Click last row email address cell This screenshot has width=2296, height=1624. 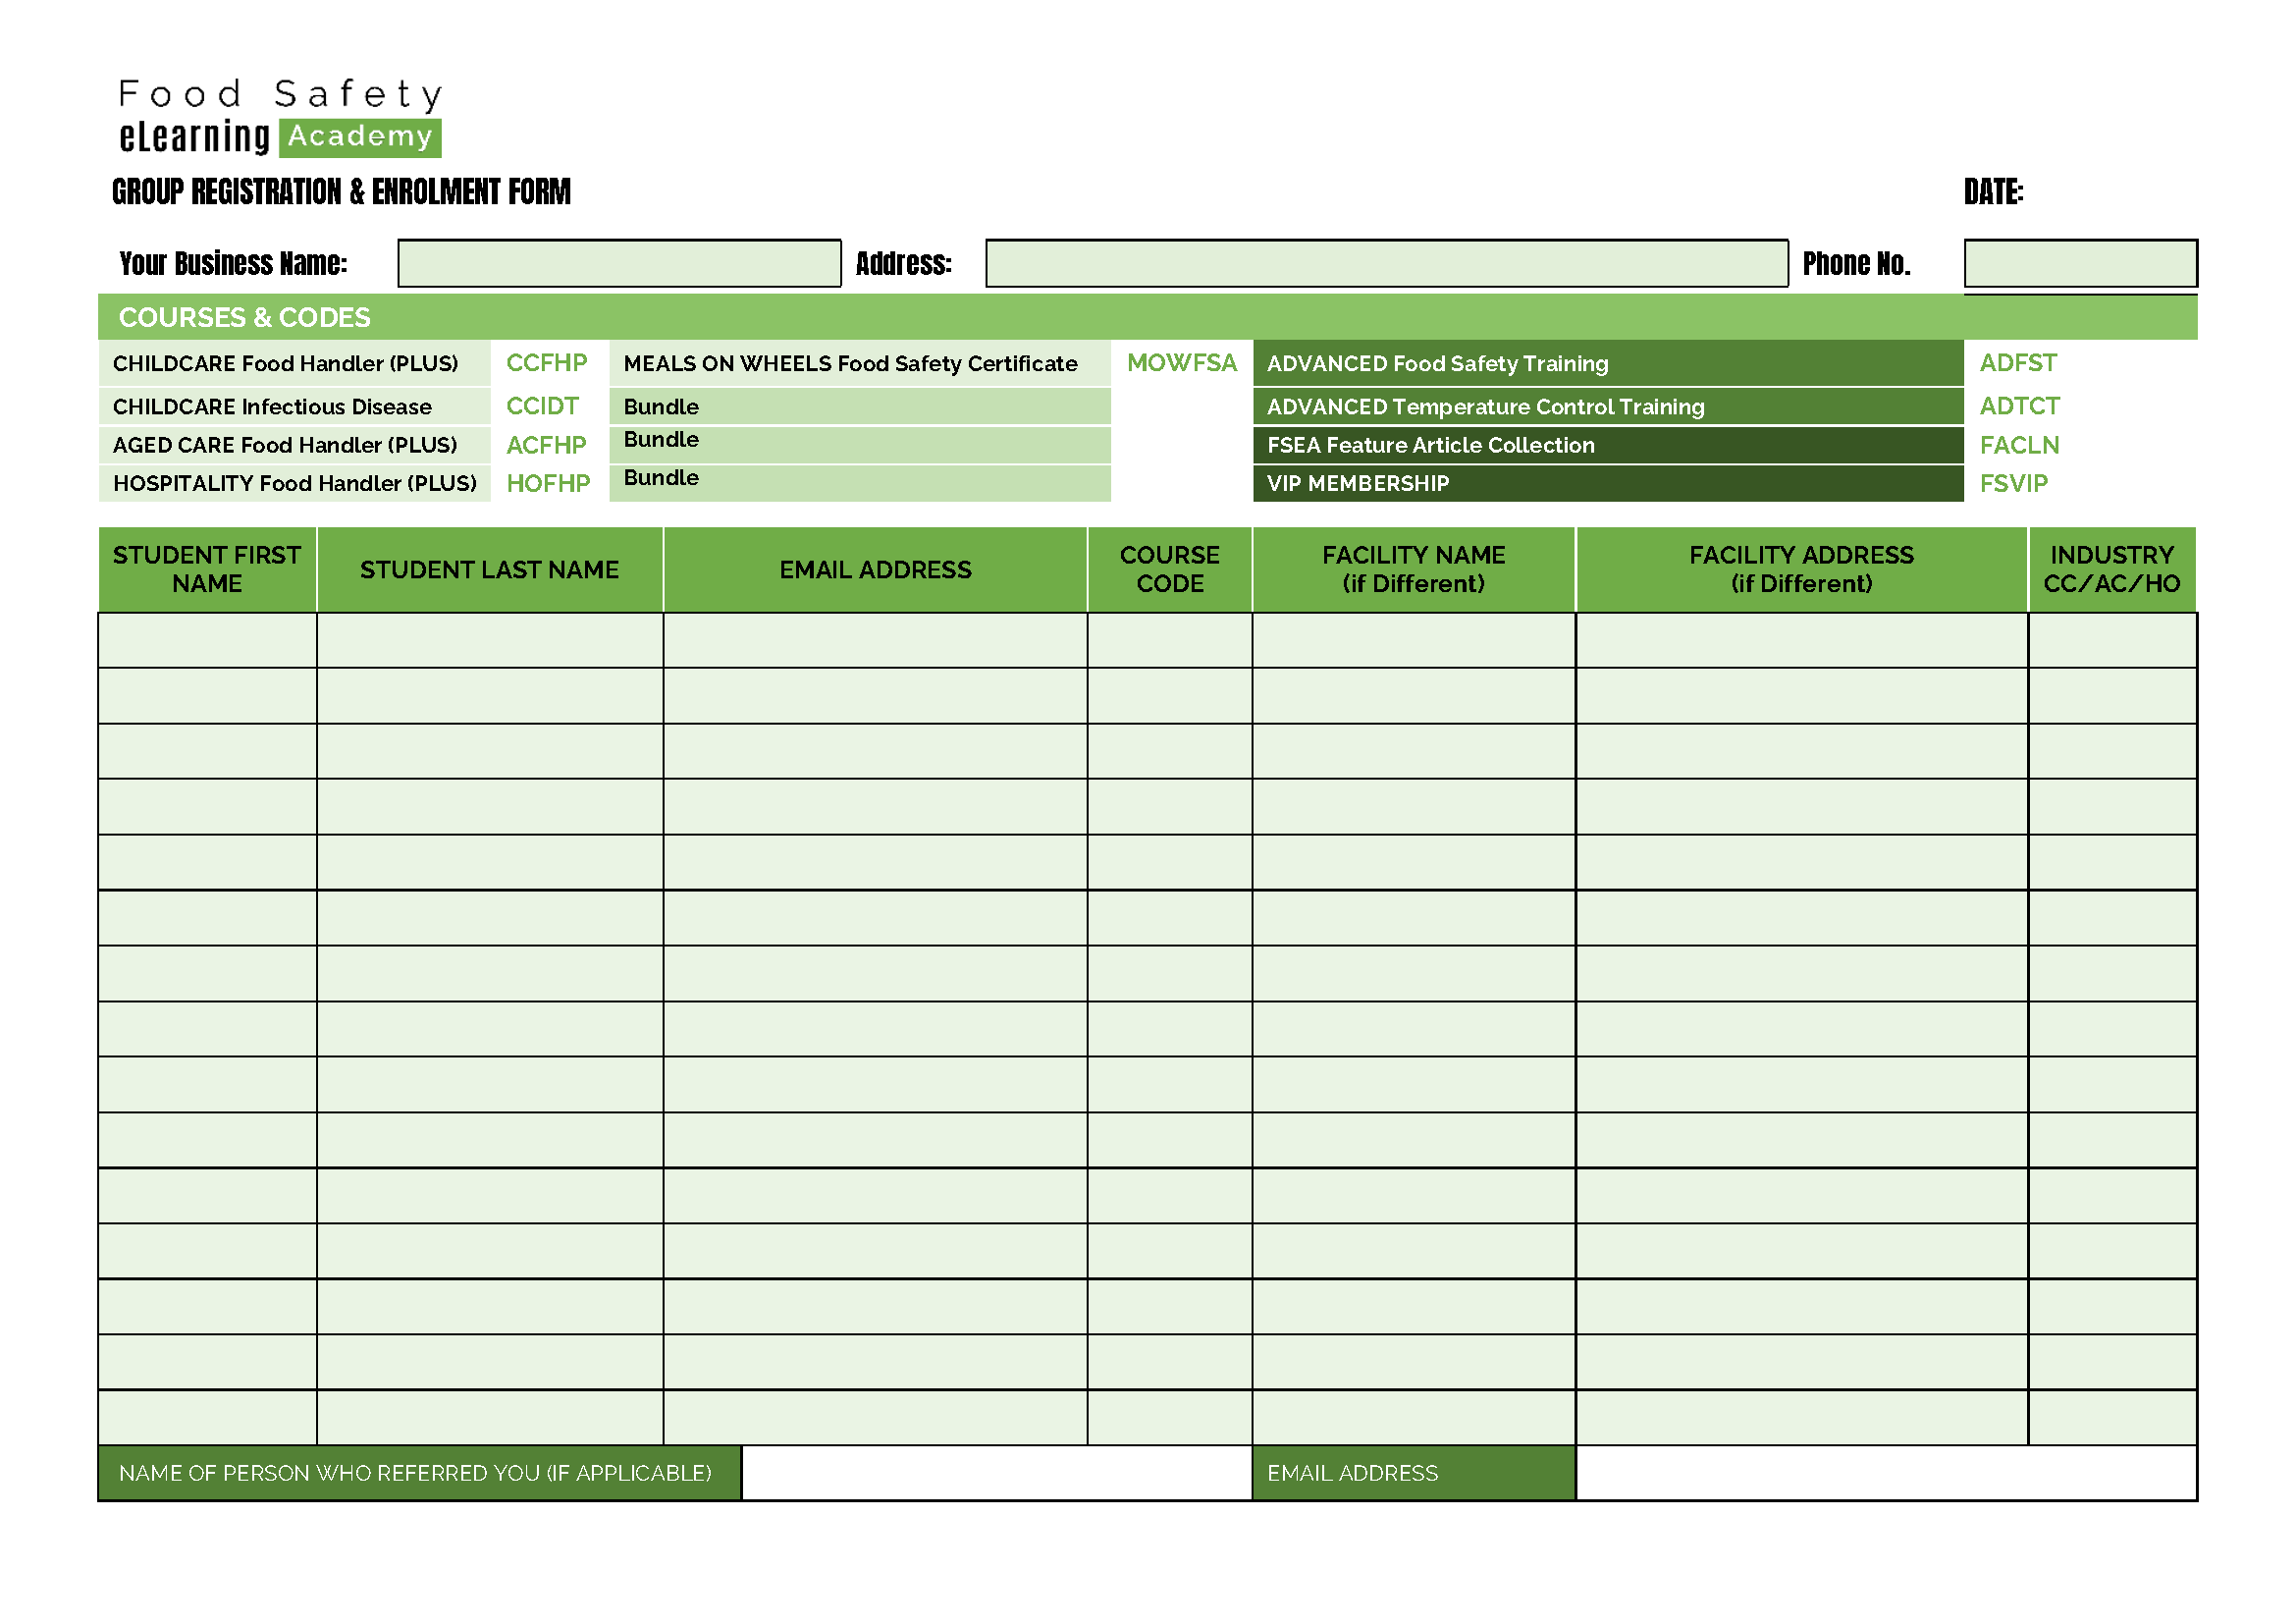[875, 1417]
